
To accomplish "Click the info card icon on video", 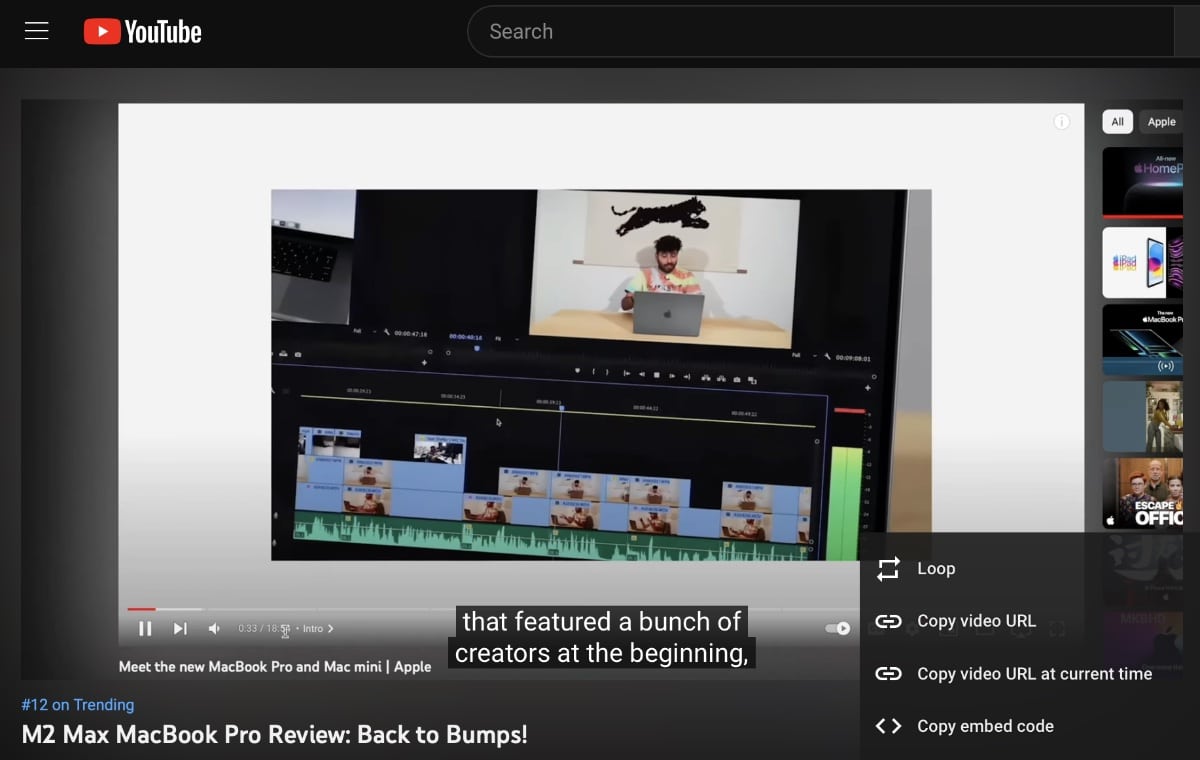I will coord(1061,122).
